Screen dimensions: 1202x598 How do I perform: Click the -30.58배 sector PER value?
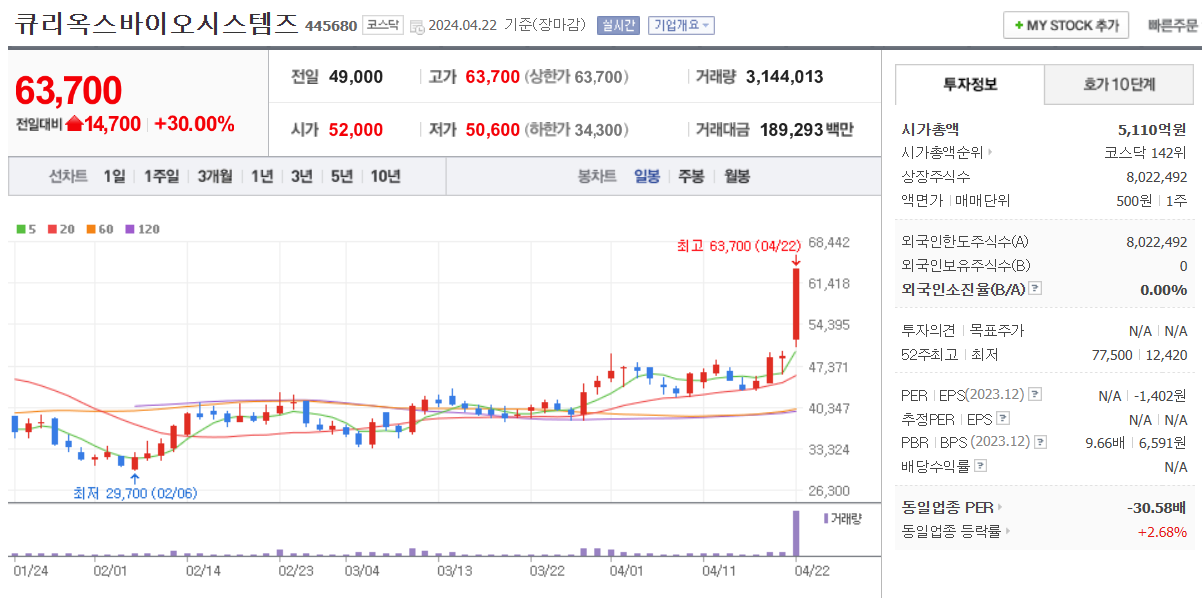point(1157,507)
